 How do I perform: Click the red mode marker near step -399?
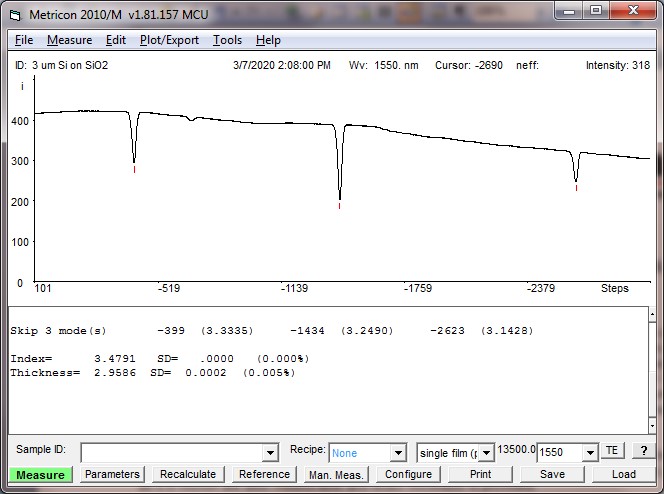pos(135,169)
